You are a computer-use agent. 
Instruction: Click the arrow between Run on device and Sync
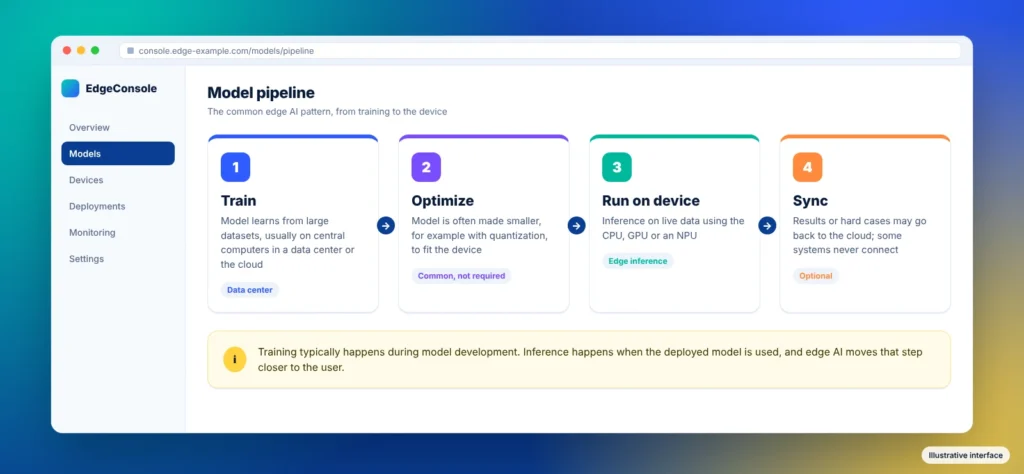click(x=767, y=226)
